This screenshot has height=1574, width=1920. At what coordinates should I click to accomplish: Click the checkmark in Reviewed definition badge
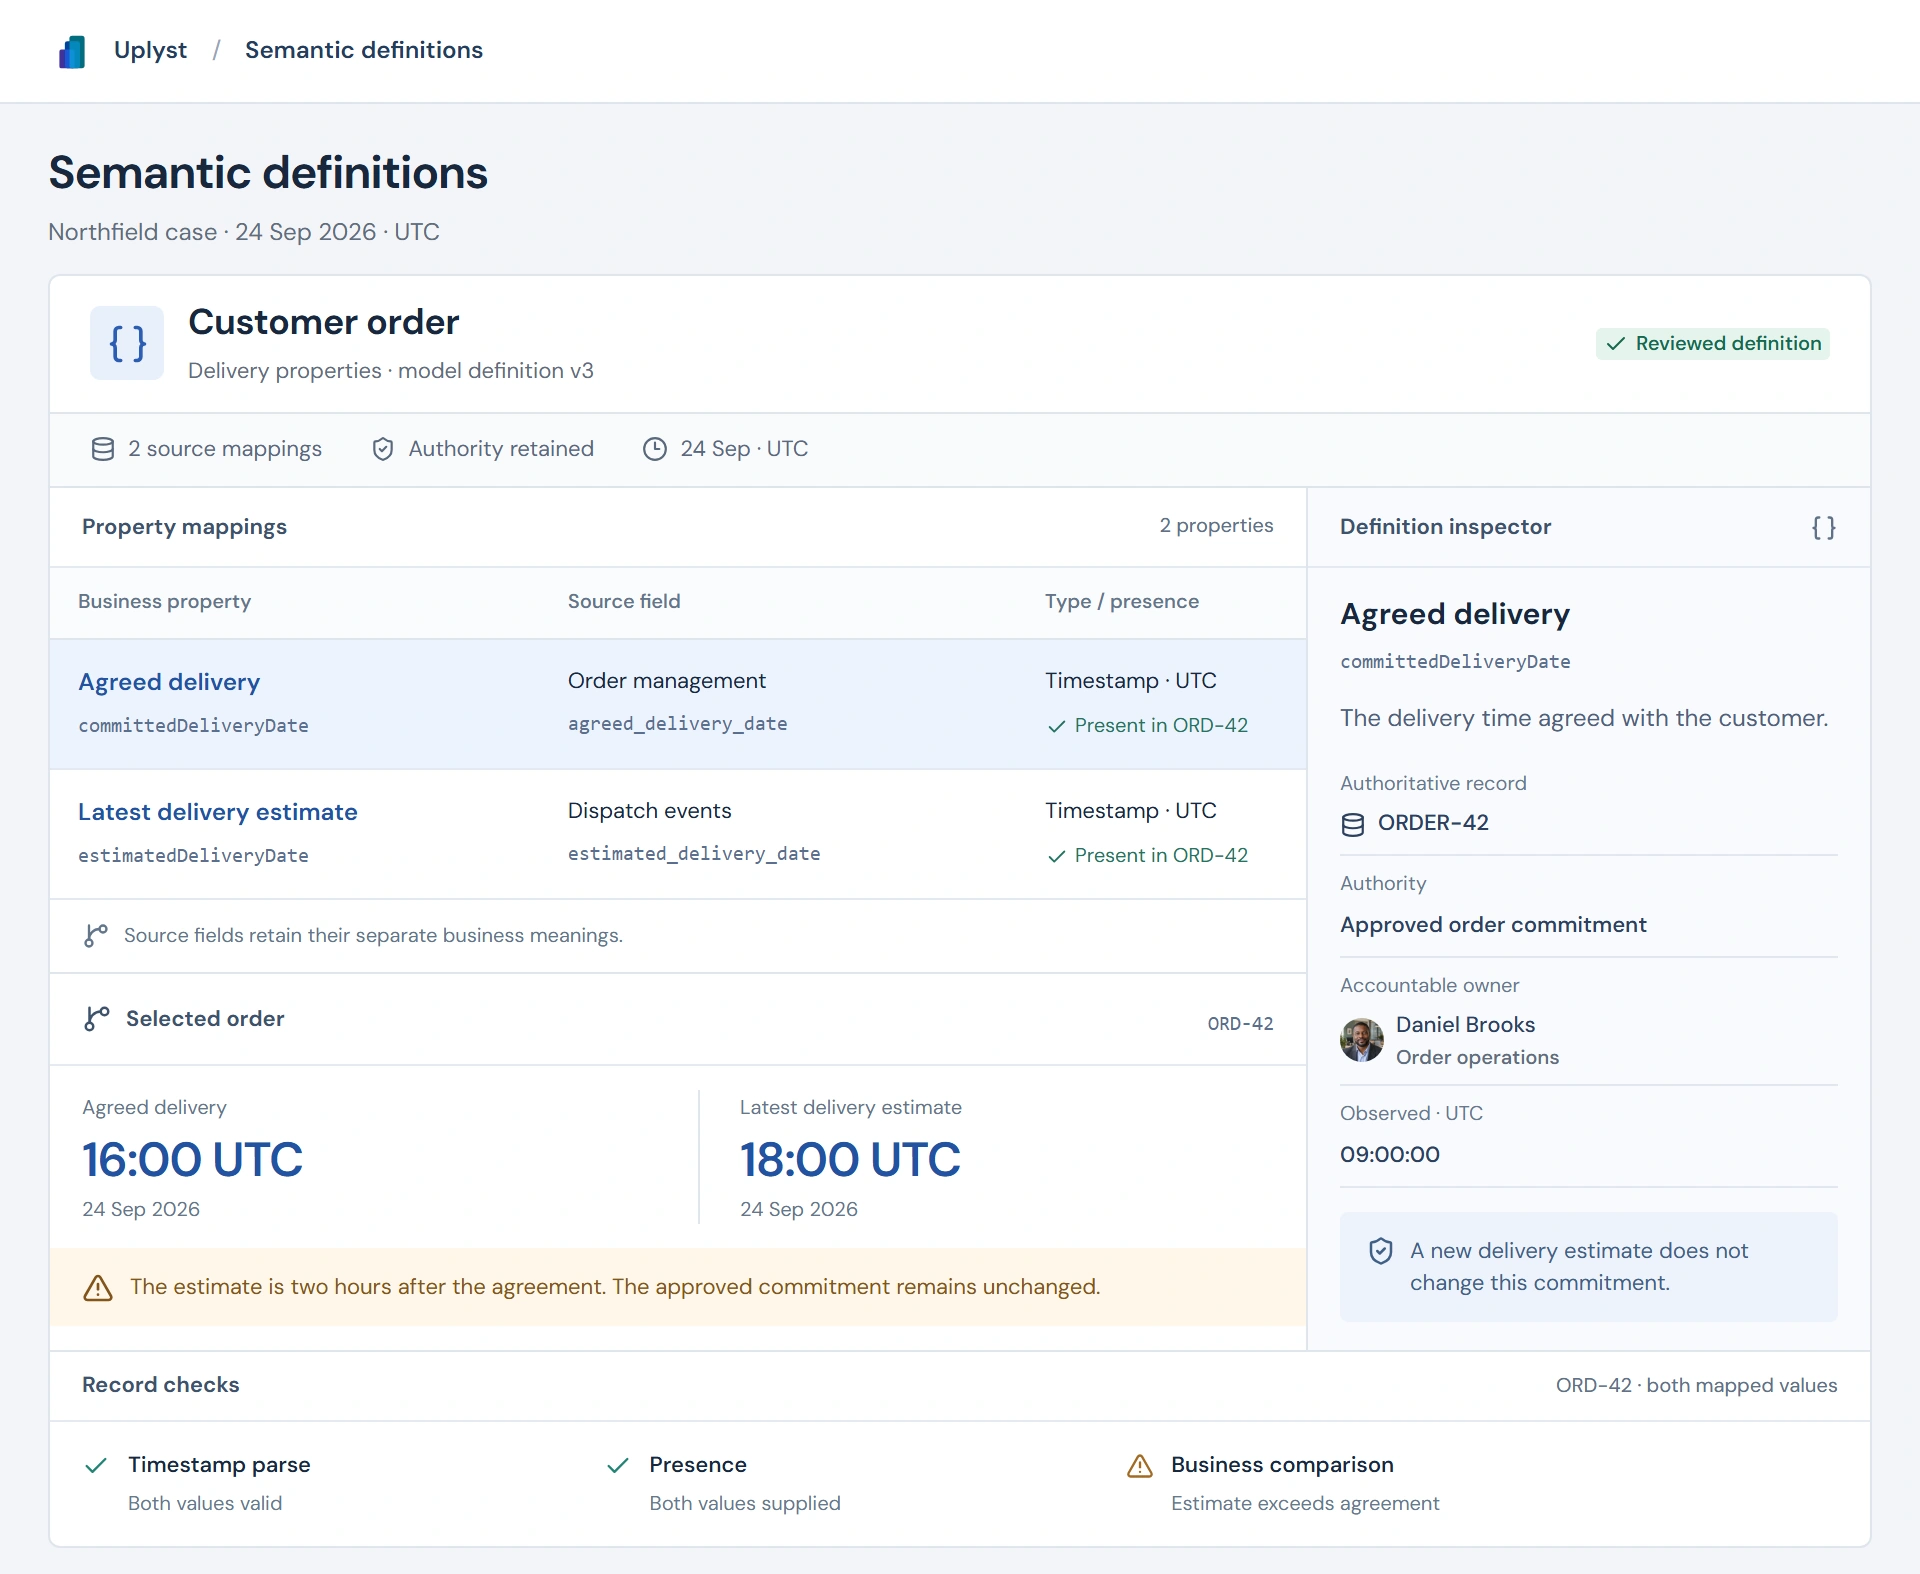coord(1615,344)
